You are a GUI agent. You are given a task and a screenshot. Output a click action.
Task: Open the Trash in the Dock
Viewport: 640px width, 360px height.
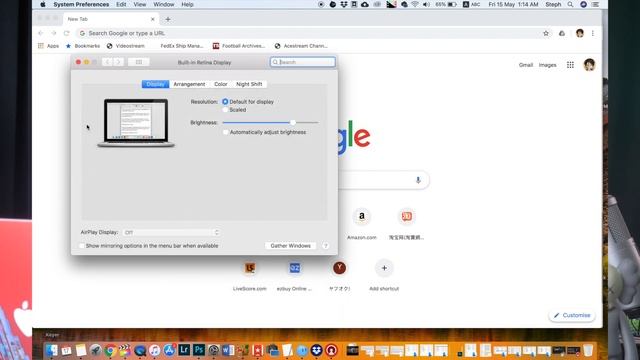pos(588,350)
